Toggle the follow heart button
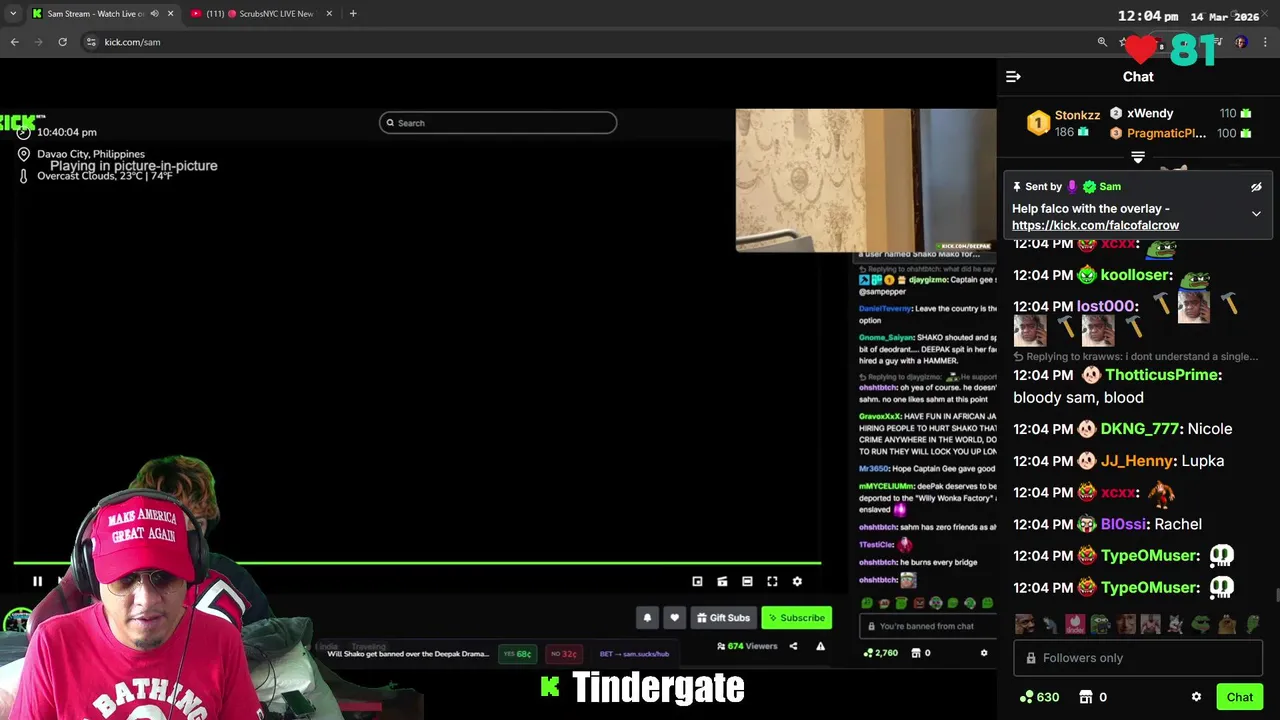 pyautogui.click(x=674, y=618)
